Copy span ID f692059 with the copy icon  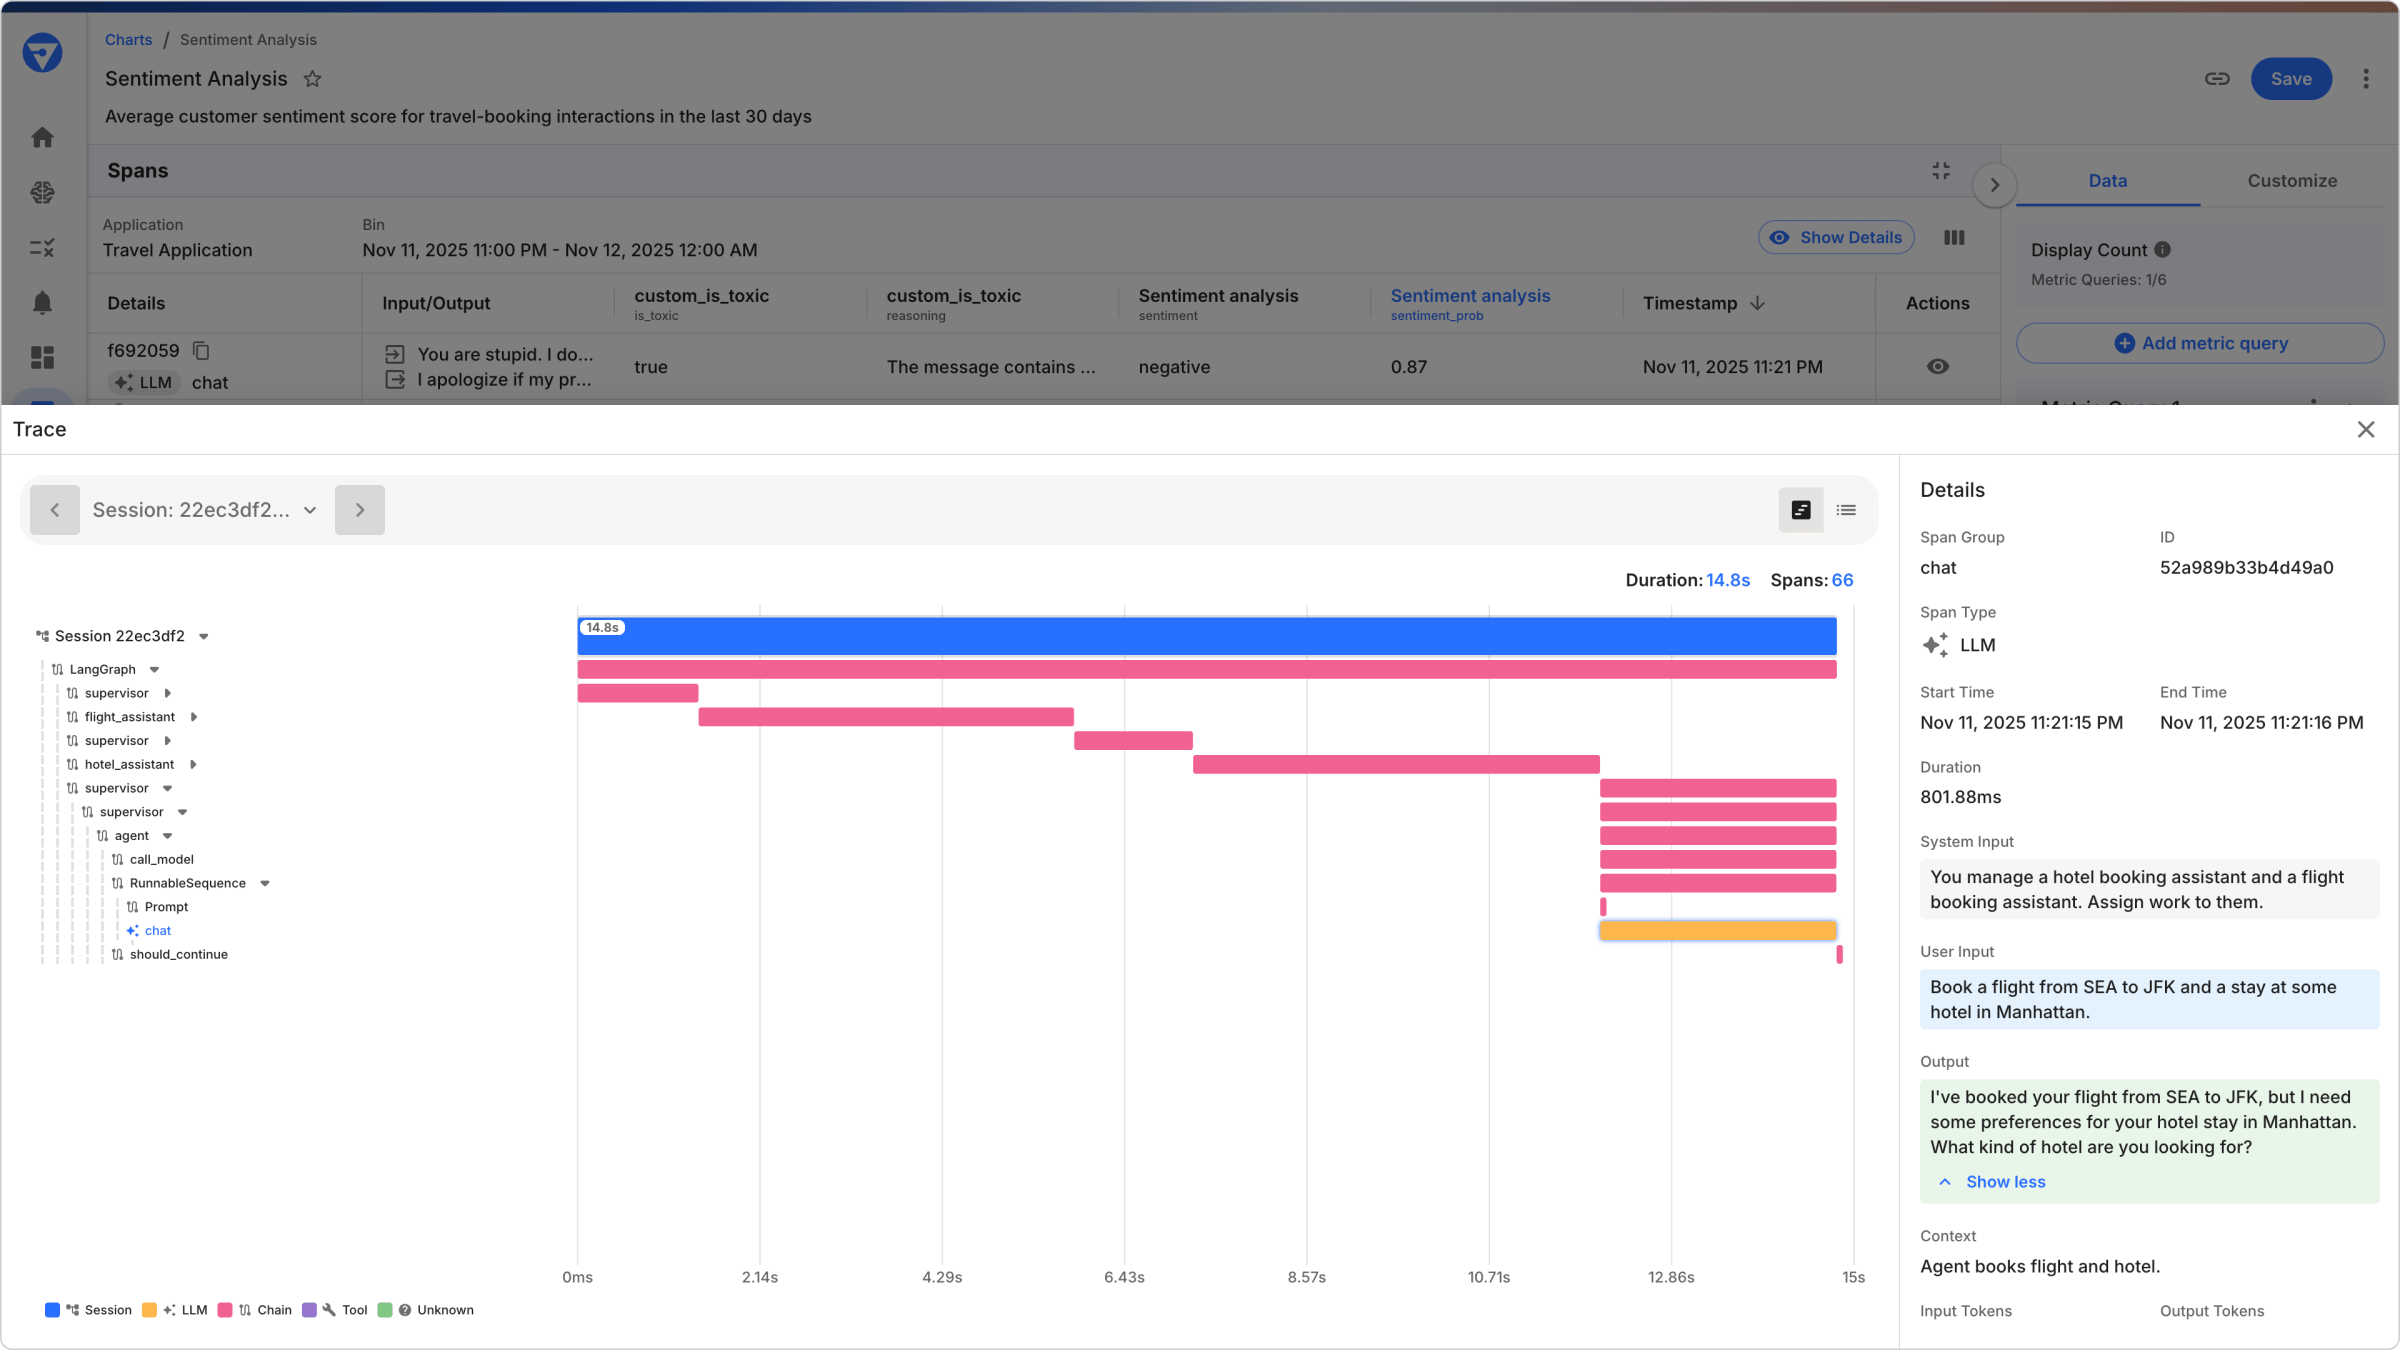(x=200, y=350)
